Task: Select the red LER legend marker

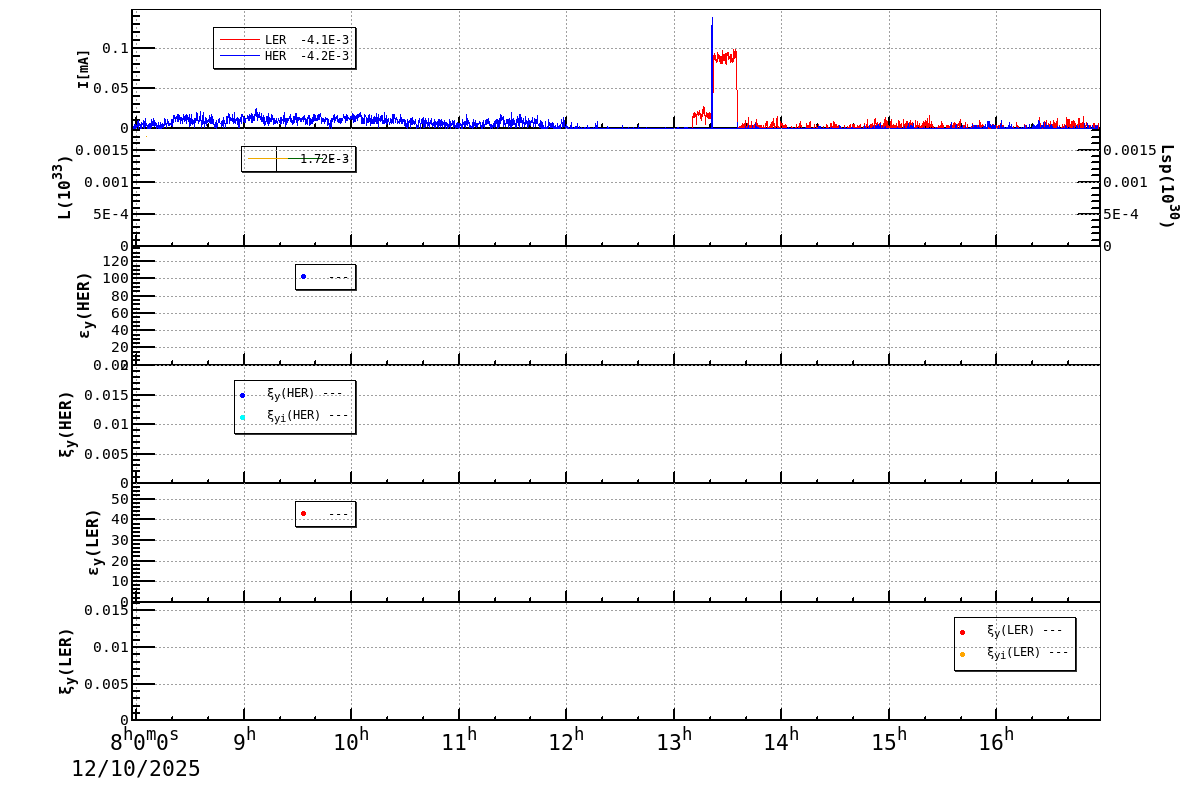Action: click(x=240, y=40)
